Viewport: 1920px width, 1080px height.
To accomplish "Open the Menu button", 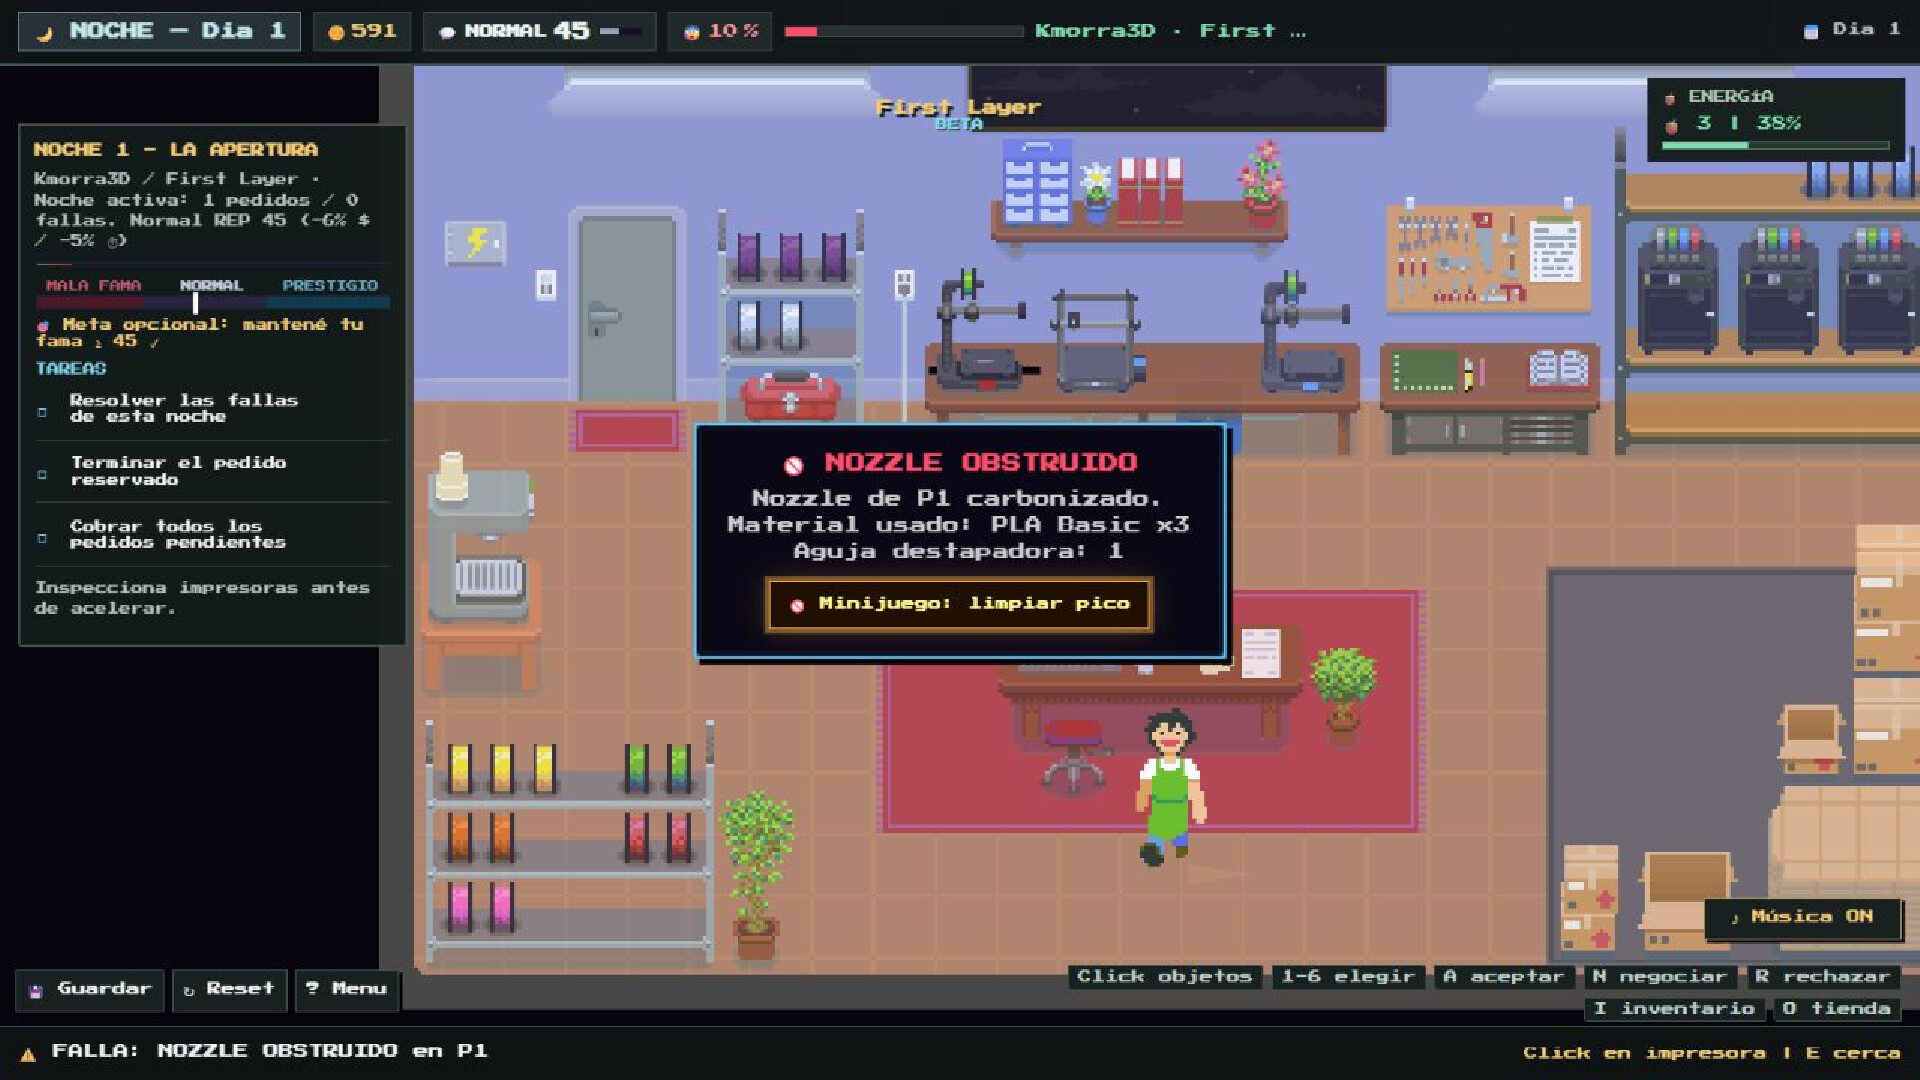I will [346, 989].
